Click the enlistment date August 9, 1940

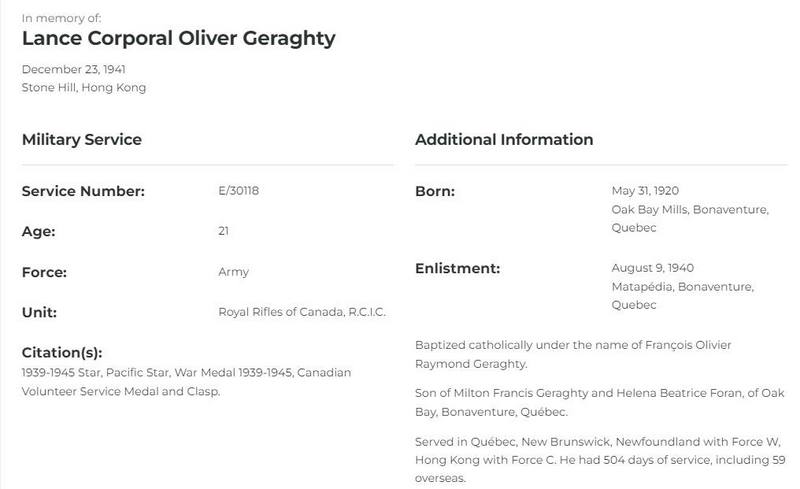(x=653, y=268)
